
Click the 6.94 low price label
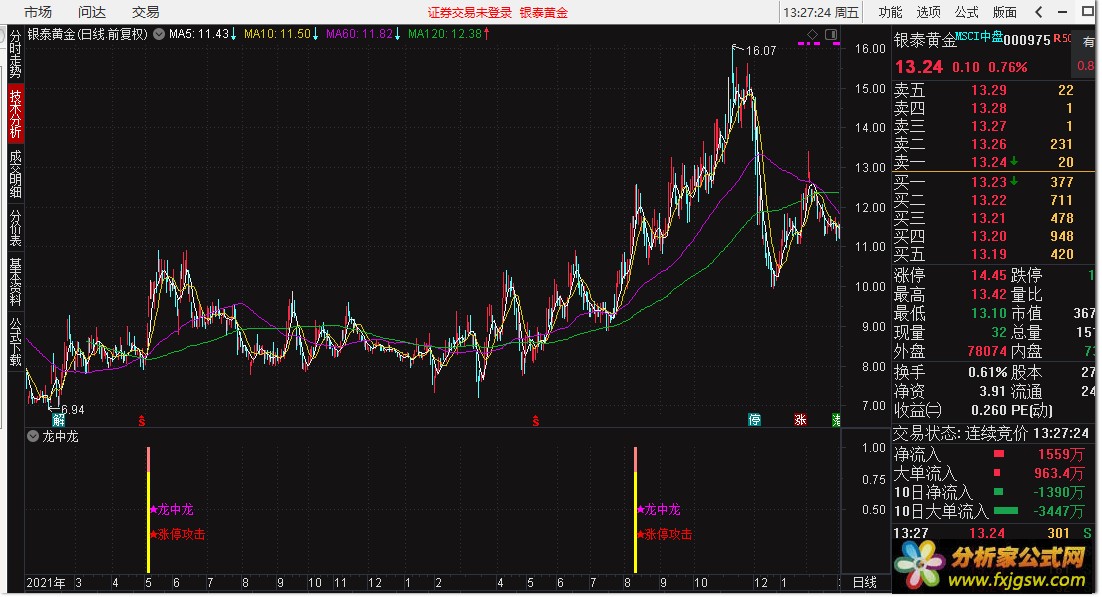pos(72,409)
